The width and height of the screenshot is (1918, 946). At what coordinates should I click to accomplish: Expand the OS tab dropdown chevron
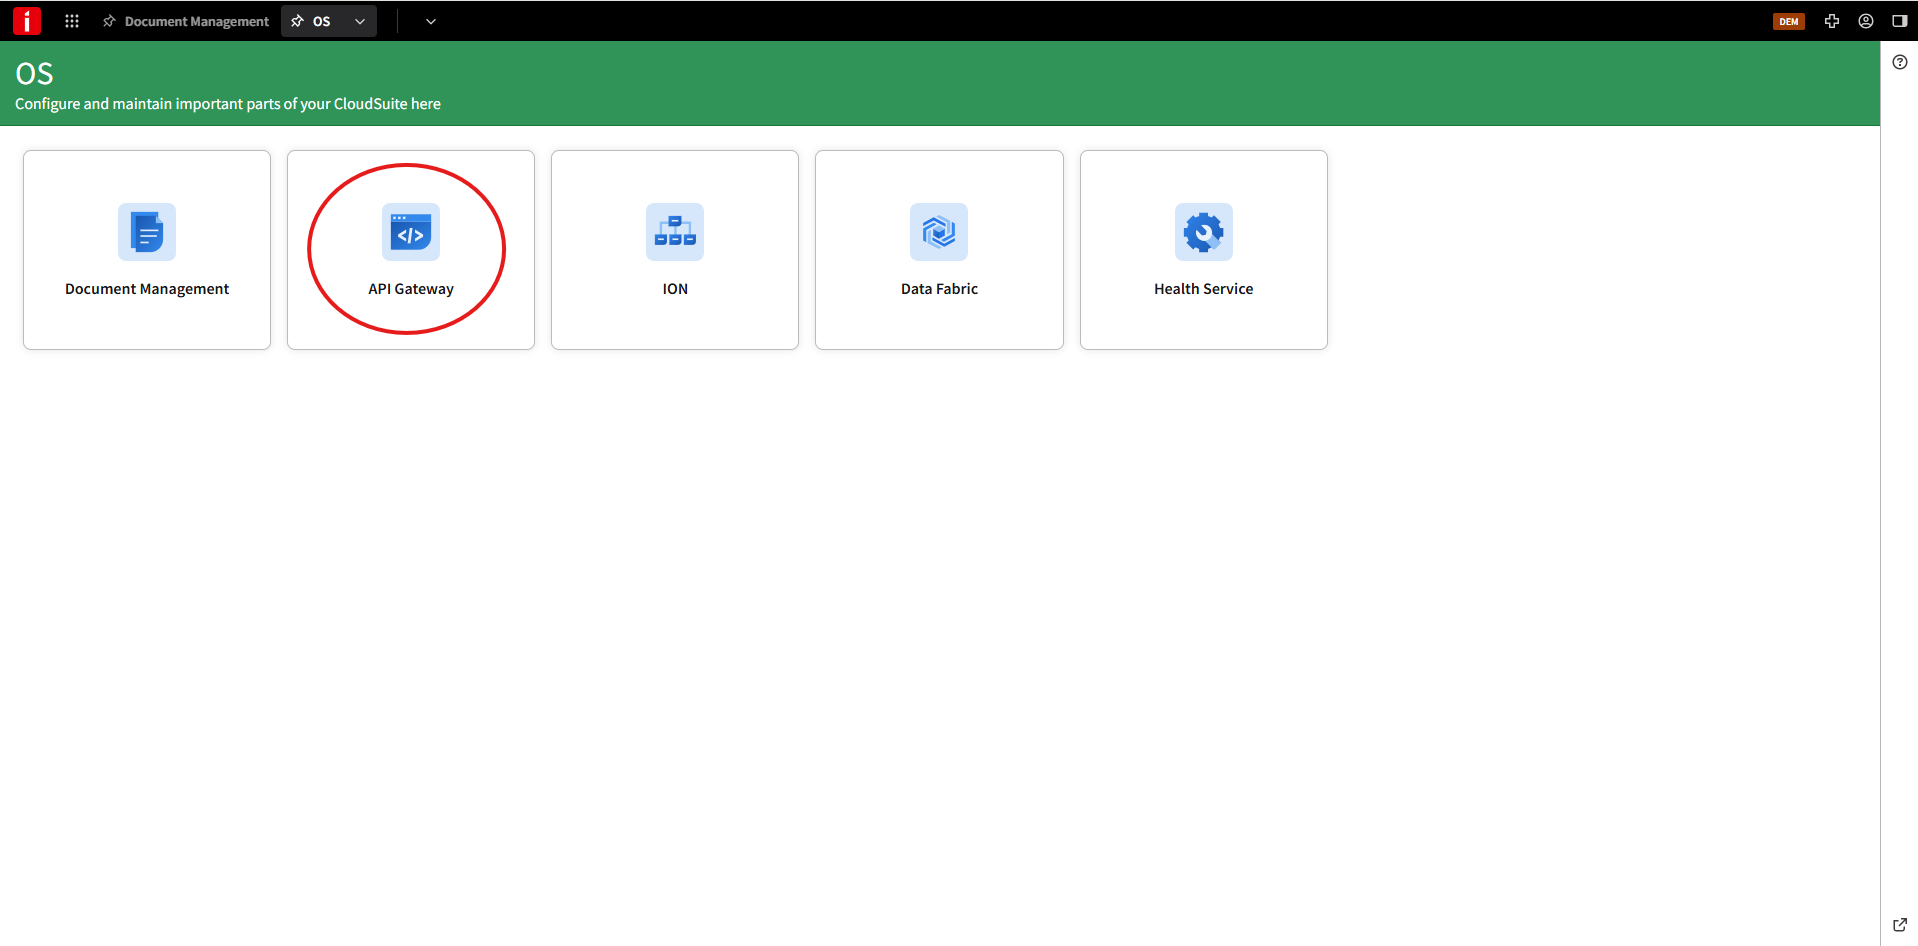point(360,21)
